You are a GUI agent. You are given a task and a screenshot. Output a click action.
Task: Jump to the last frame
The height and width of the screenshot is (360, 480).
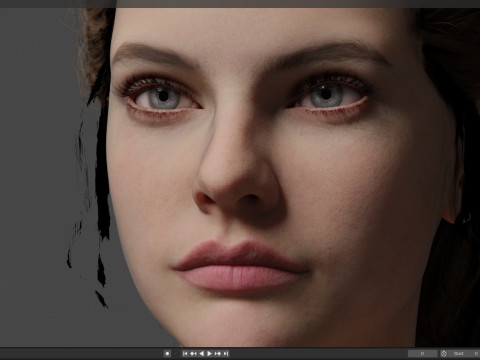pos(226,353)
